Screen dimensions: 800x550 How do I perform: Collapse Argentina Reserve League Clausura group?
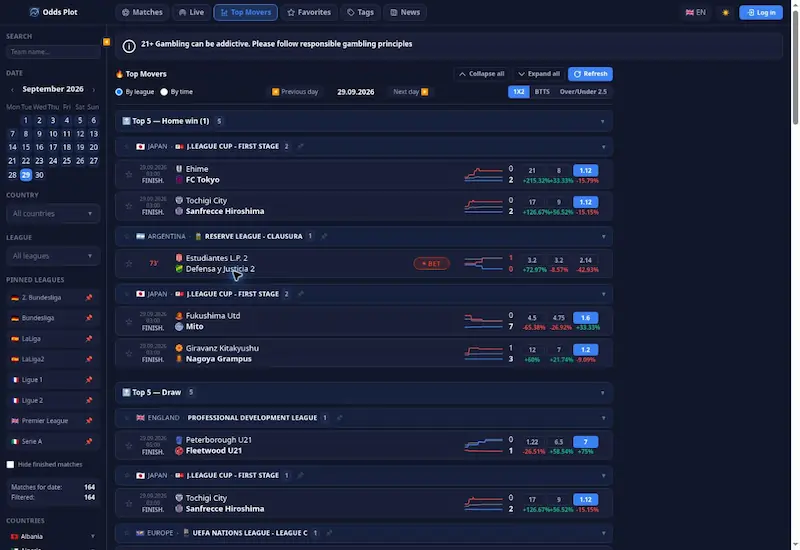[604, 237]
